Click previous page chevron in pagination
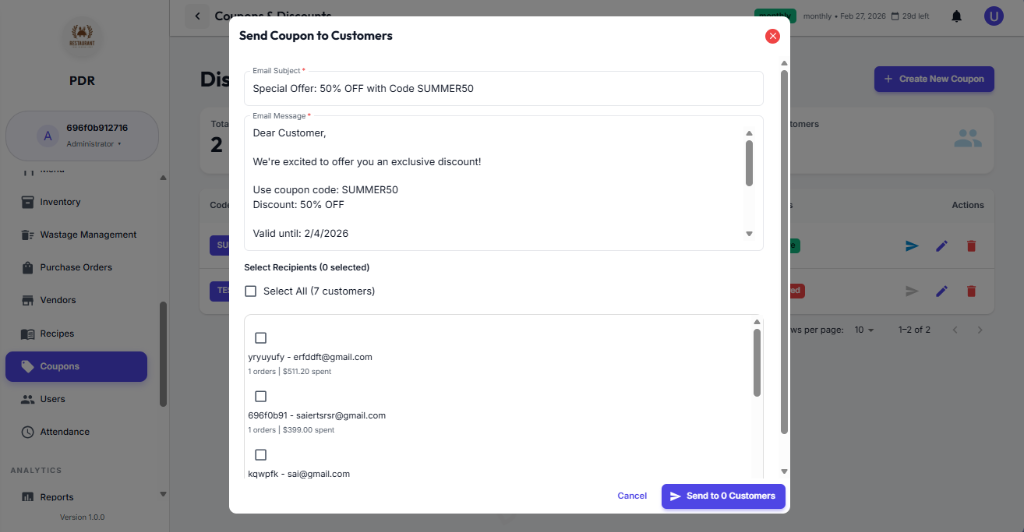Viewport: 1024px width, 532px height. 955,330
